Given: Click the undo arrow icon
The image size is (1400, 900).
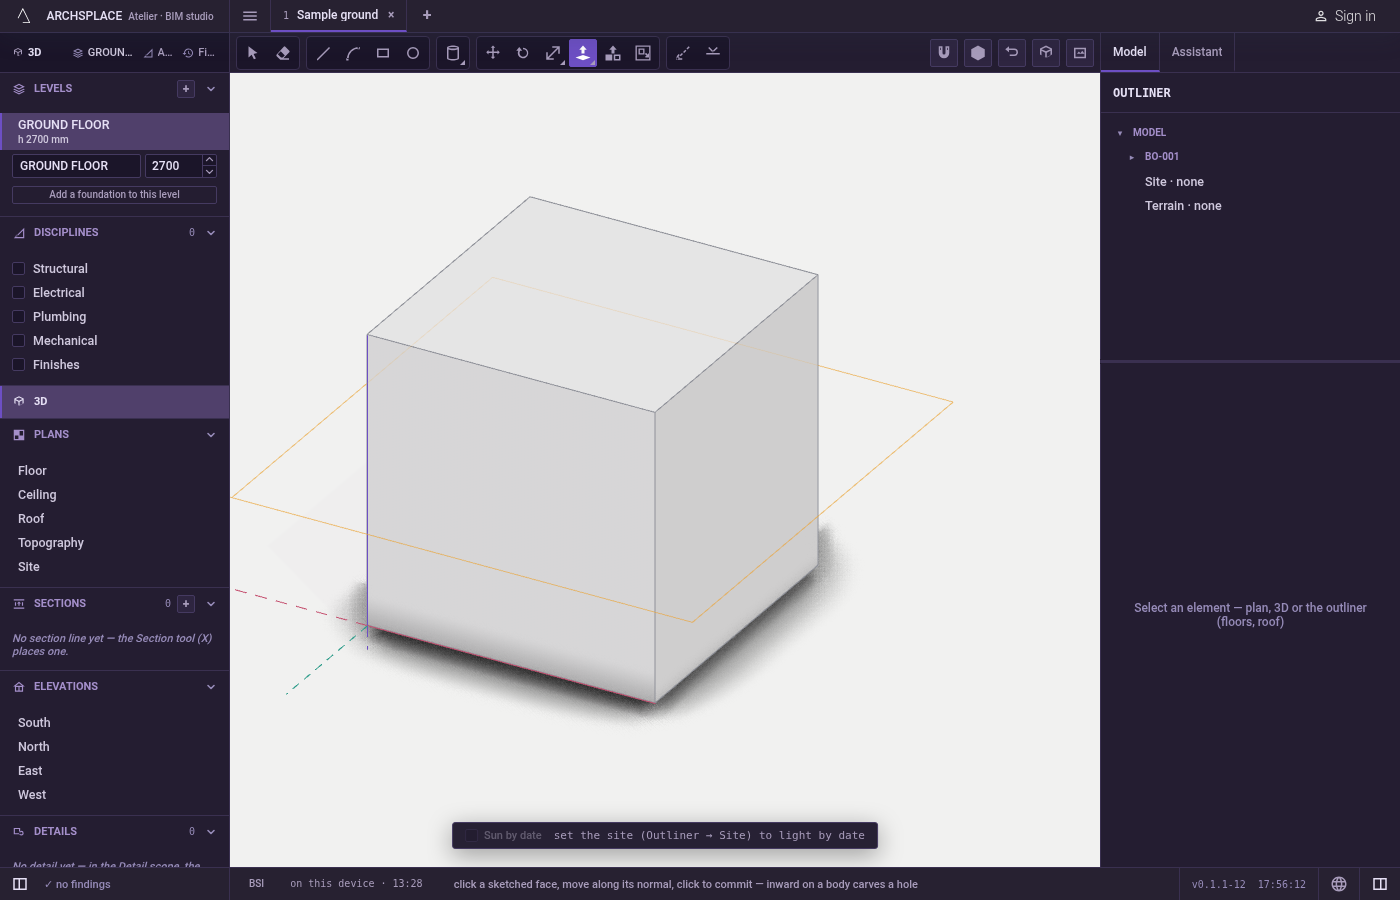Looking at the screenshot, I should [1012, 53].
